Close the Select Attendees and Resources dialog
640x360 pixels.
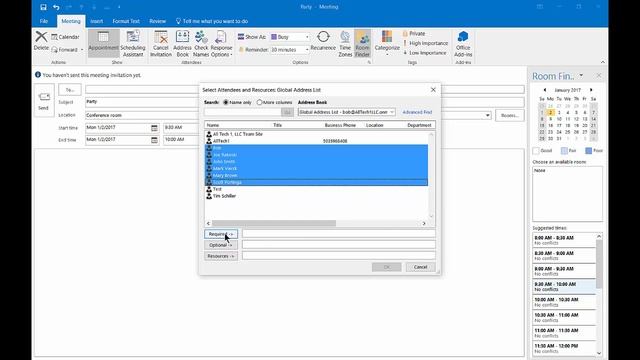(x=433, y=90)
